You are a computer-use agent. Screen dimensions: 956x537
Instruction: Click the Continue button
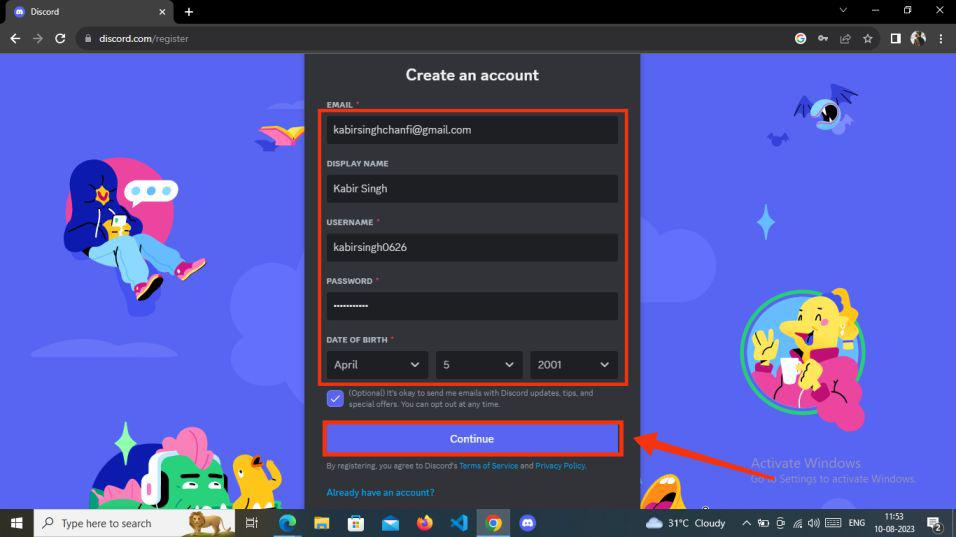(x=473, y=439)
